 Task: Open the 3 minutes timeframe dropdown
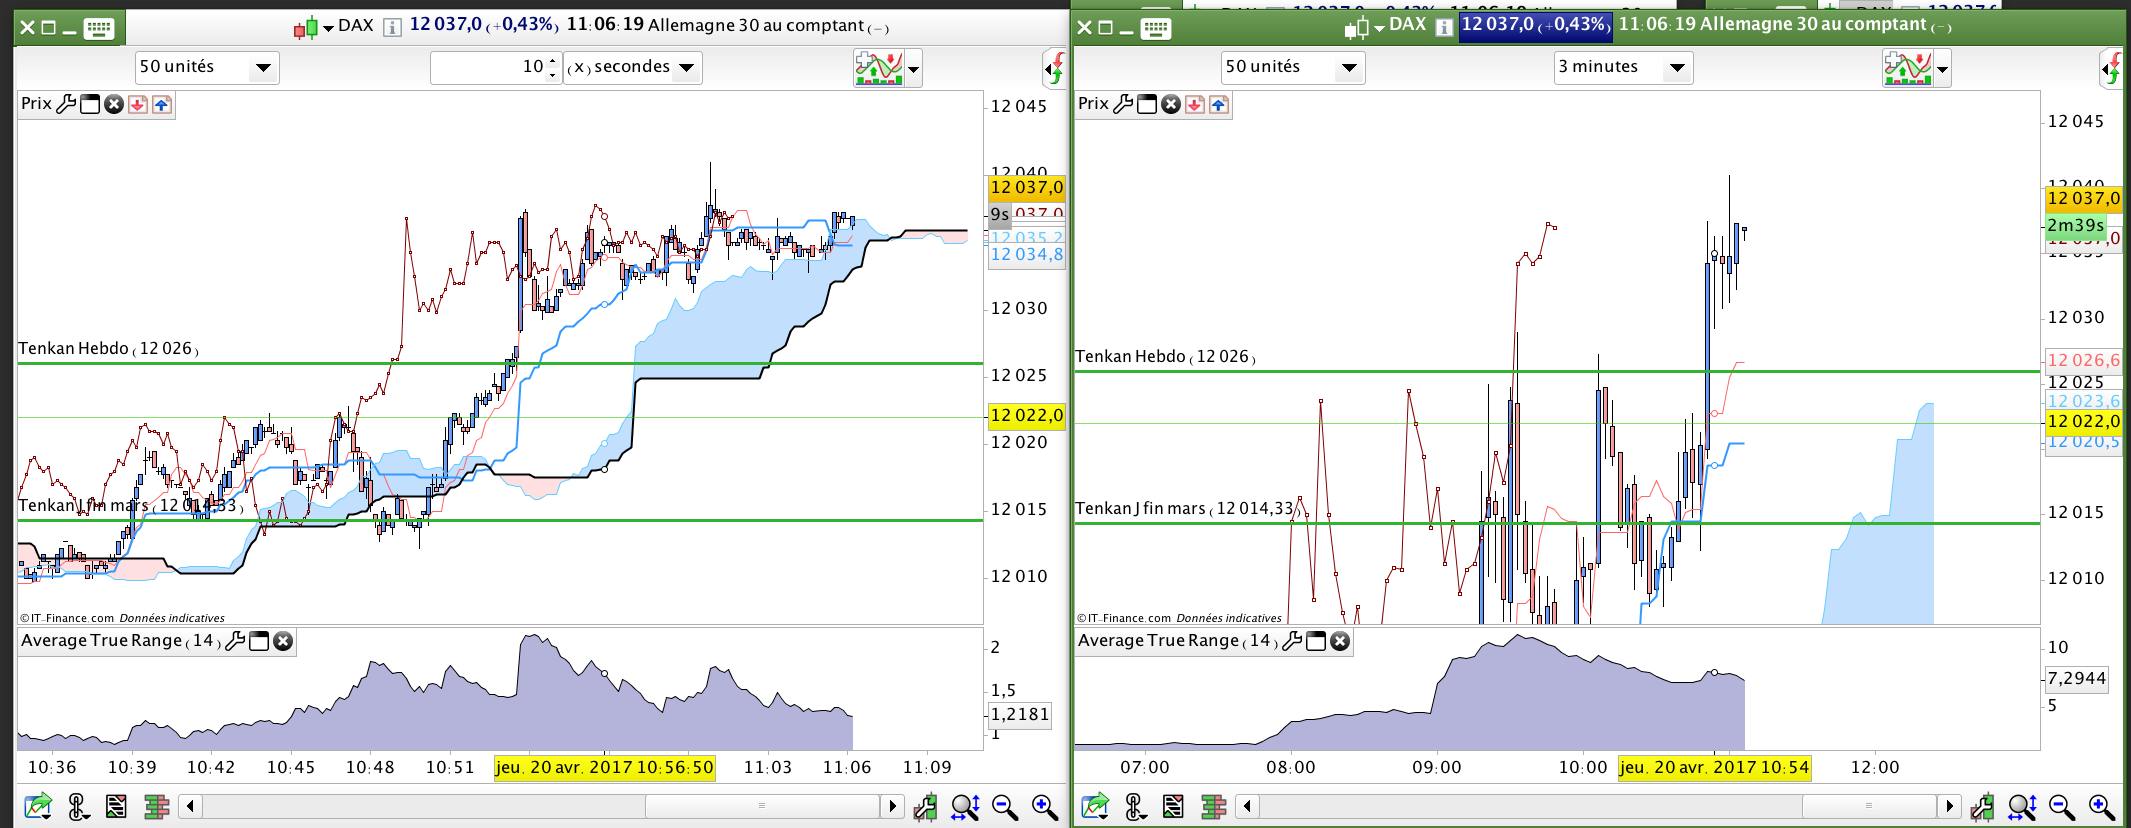click(1623, 67)
